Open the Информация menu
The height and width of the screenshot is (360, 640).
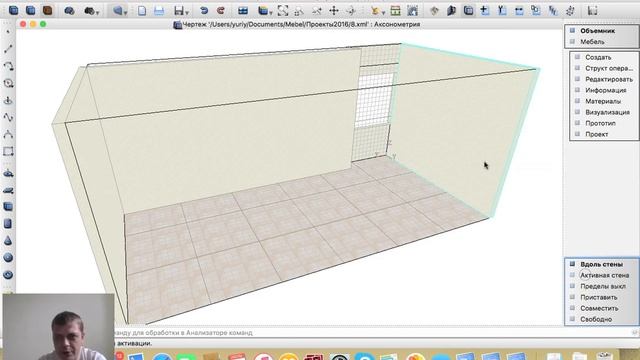605,90
